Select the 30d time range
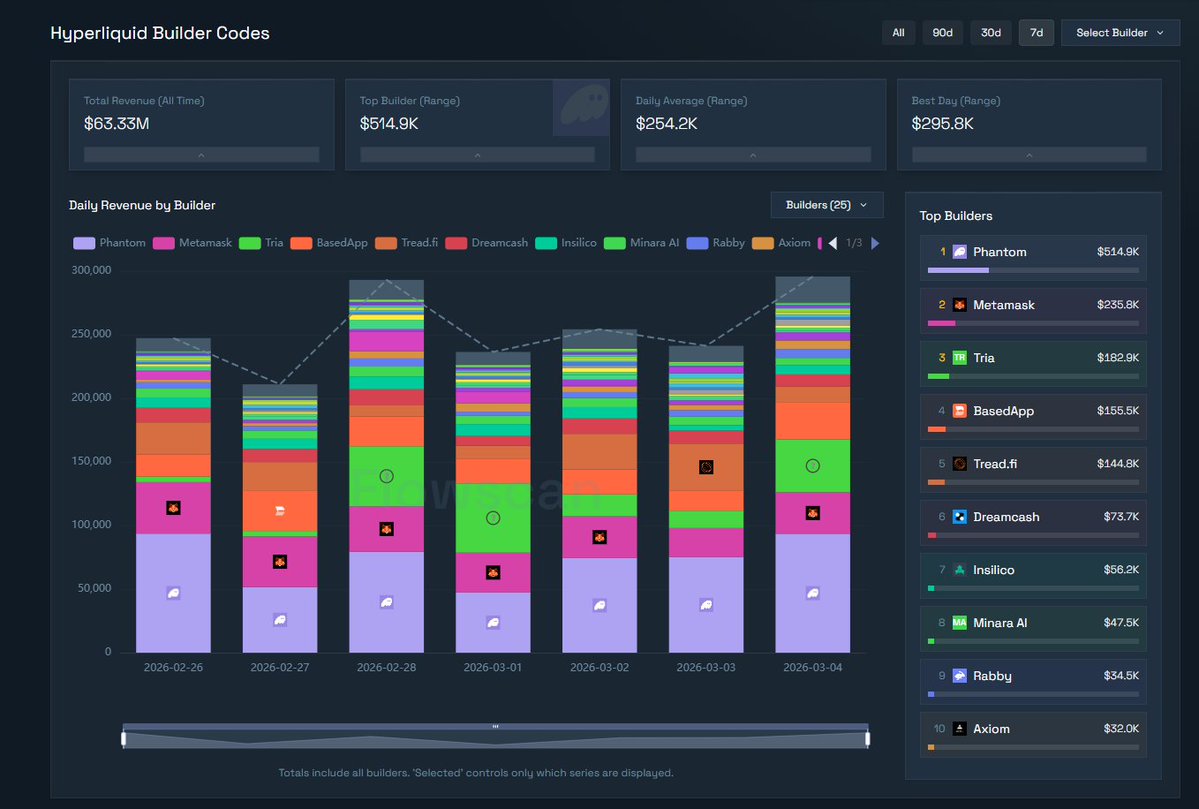Screen dimensions: 1199x809 click(x=990, y=33)
